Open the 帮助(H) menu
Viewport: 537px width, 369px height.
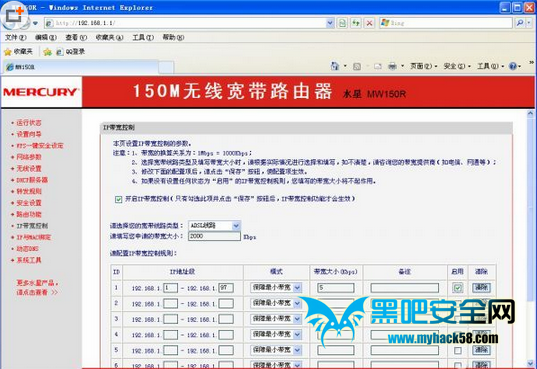pyautogui.click(x=173, y=37)
